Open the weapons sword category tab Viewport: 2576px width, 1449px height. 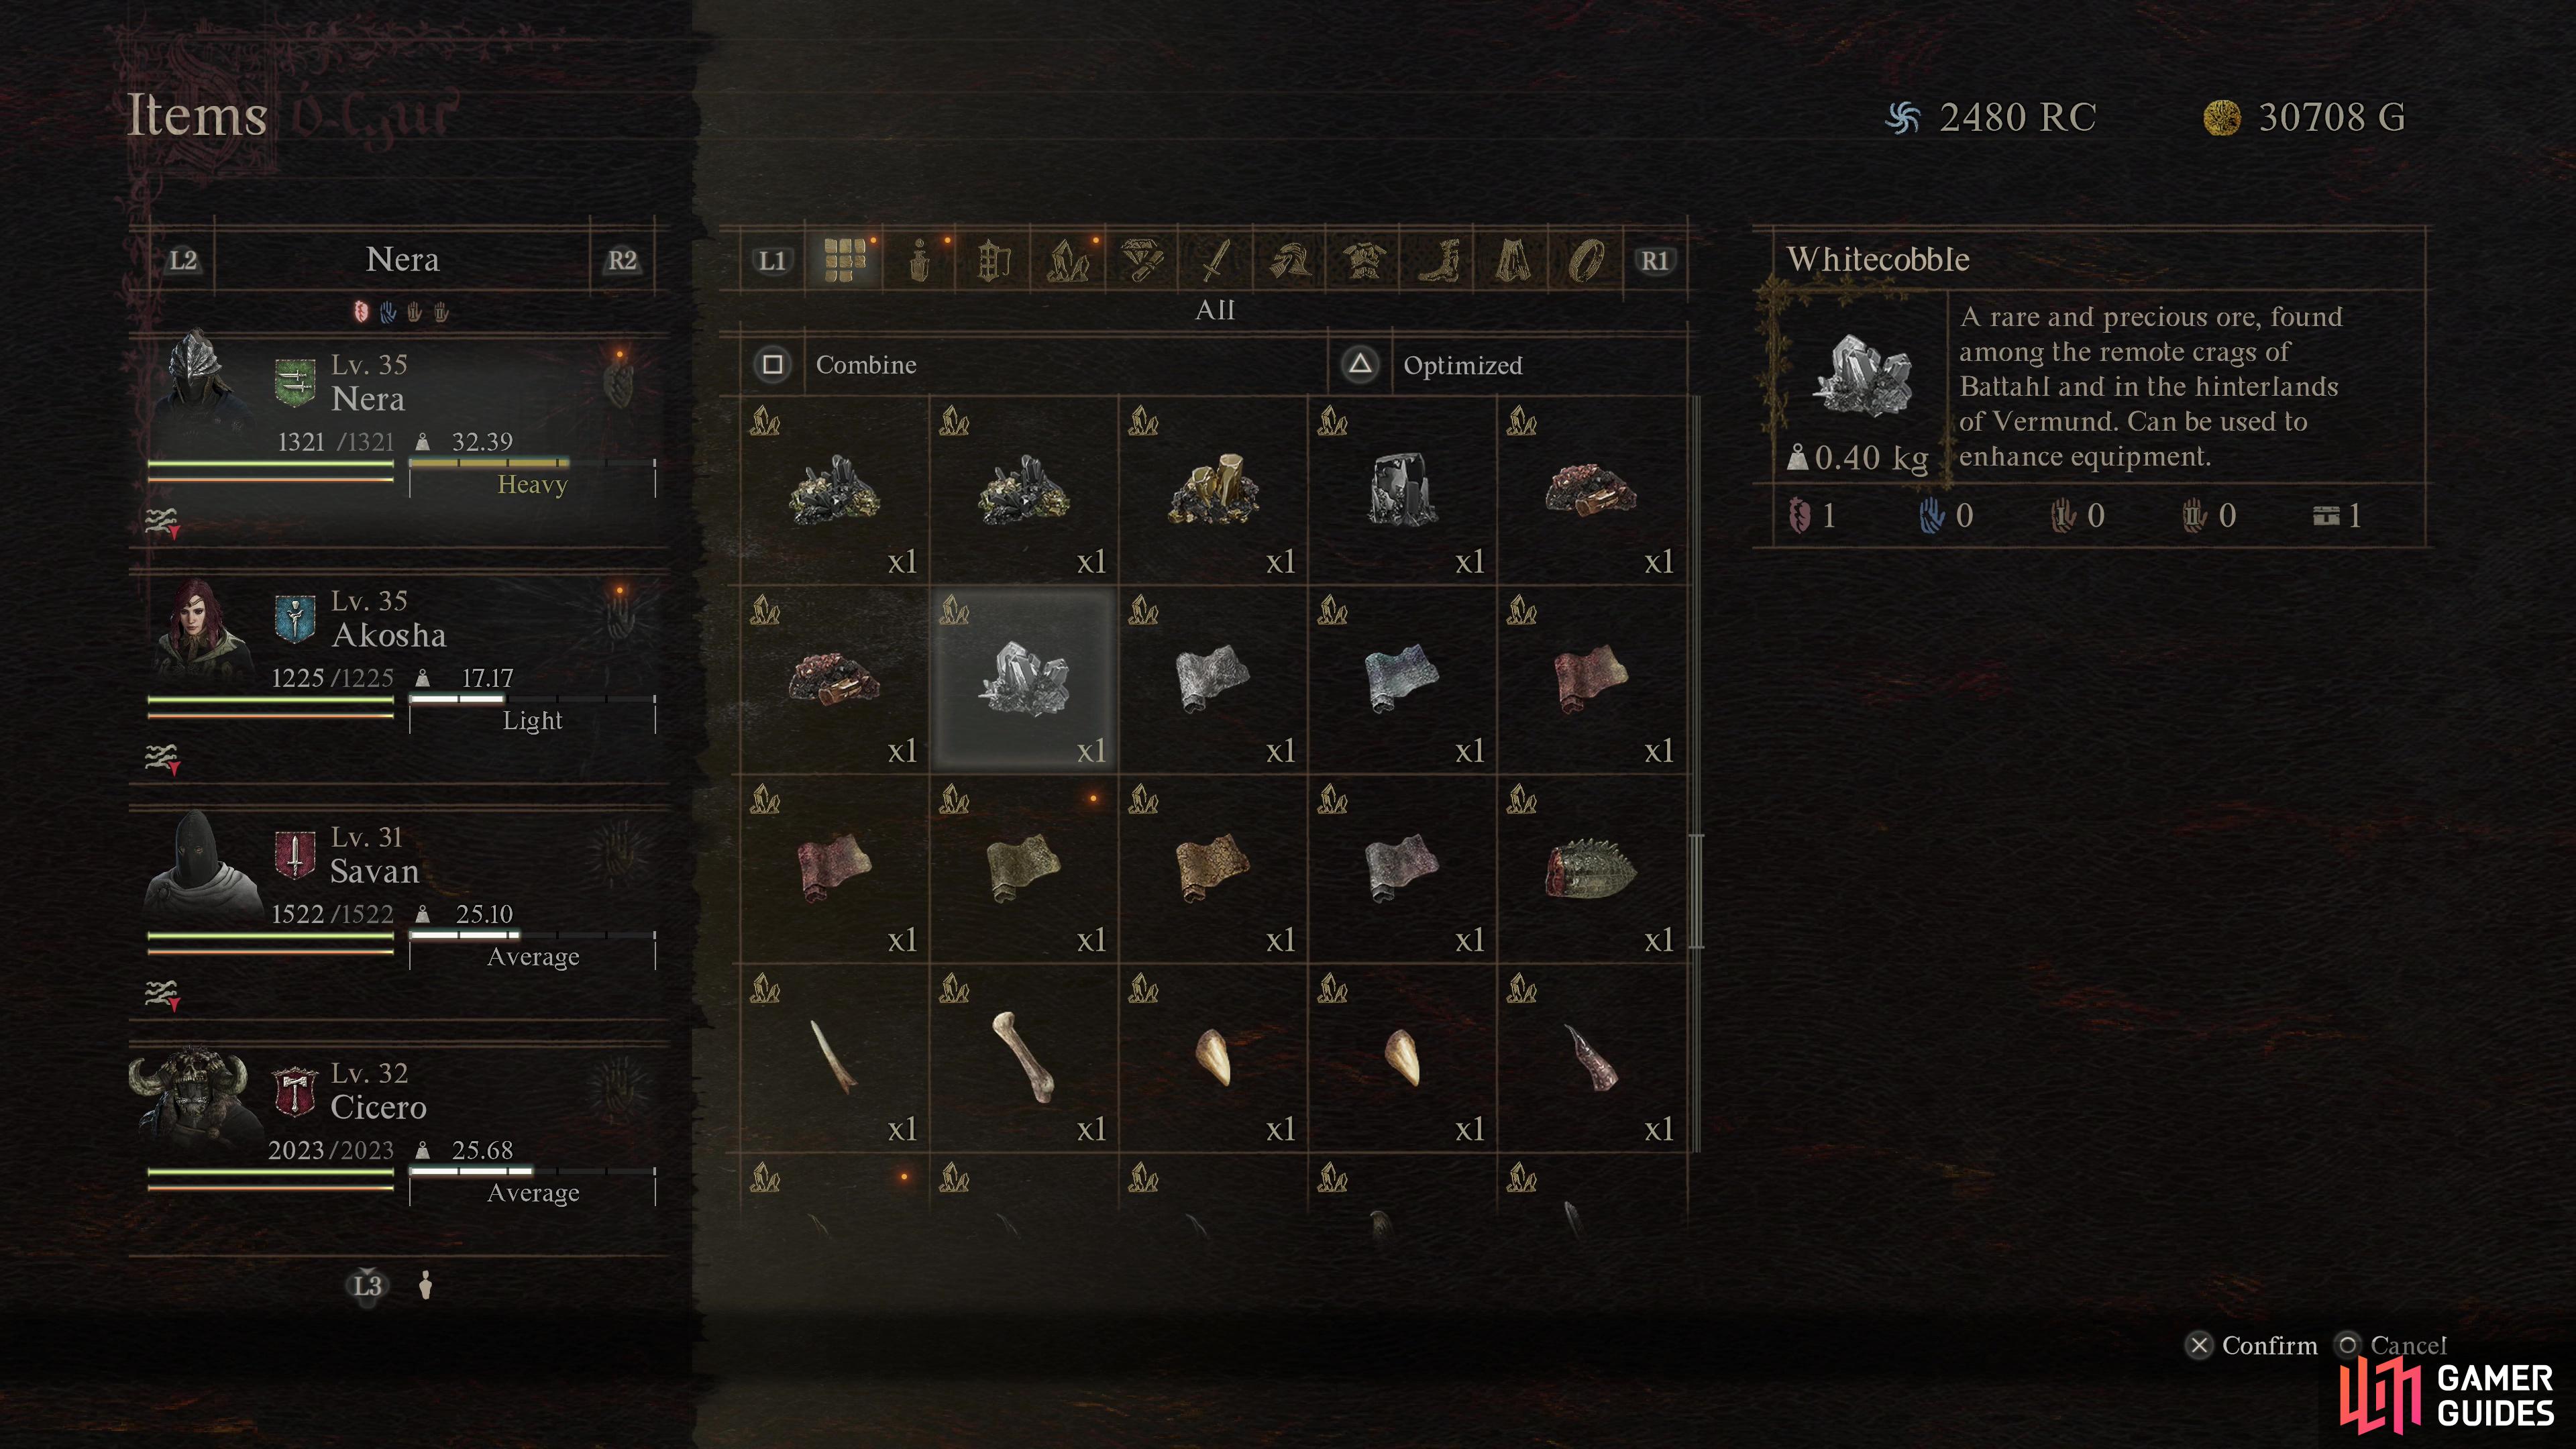pos(1216,260)
